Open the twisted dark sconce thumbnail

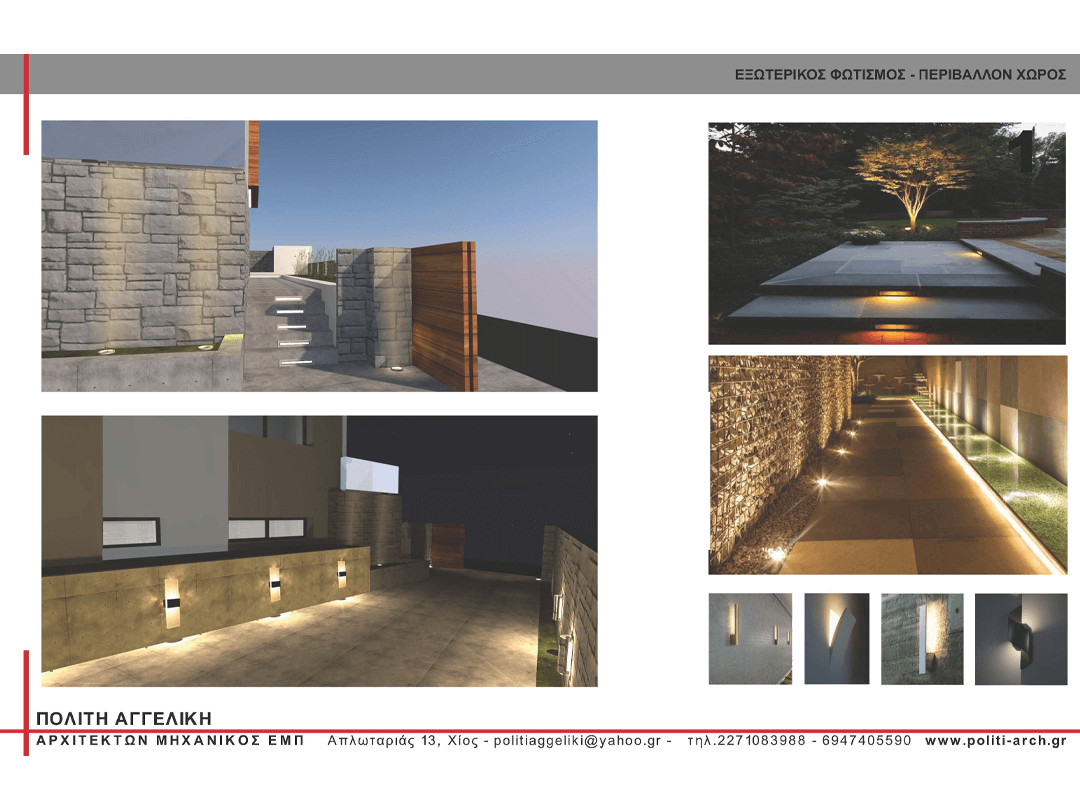tap(1021, 638)
